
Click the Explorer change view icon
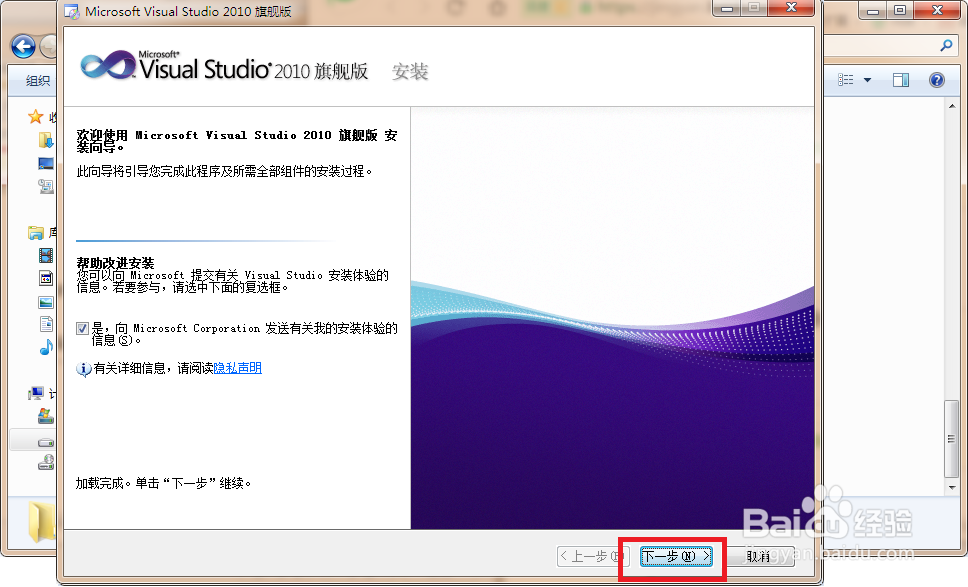845,80
